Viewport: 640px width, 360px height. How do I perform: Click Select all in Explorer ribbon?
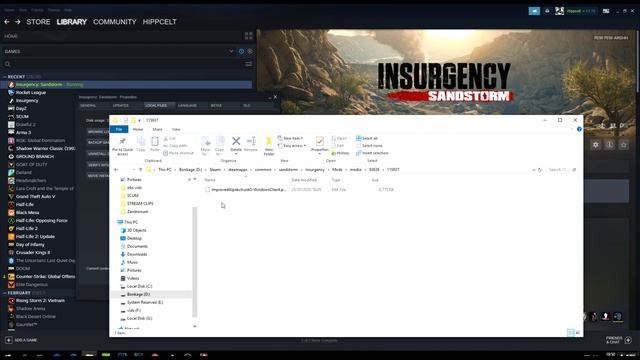(367, 138)
